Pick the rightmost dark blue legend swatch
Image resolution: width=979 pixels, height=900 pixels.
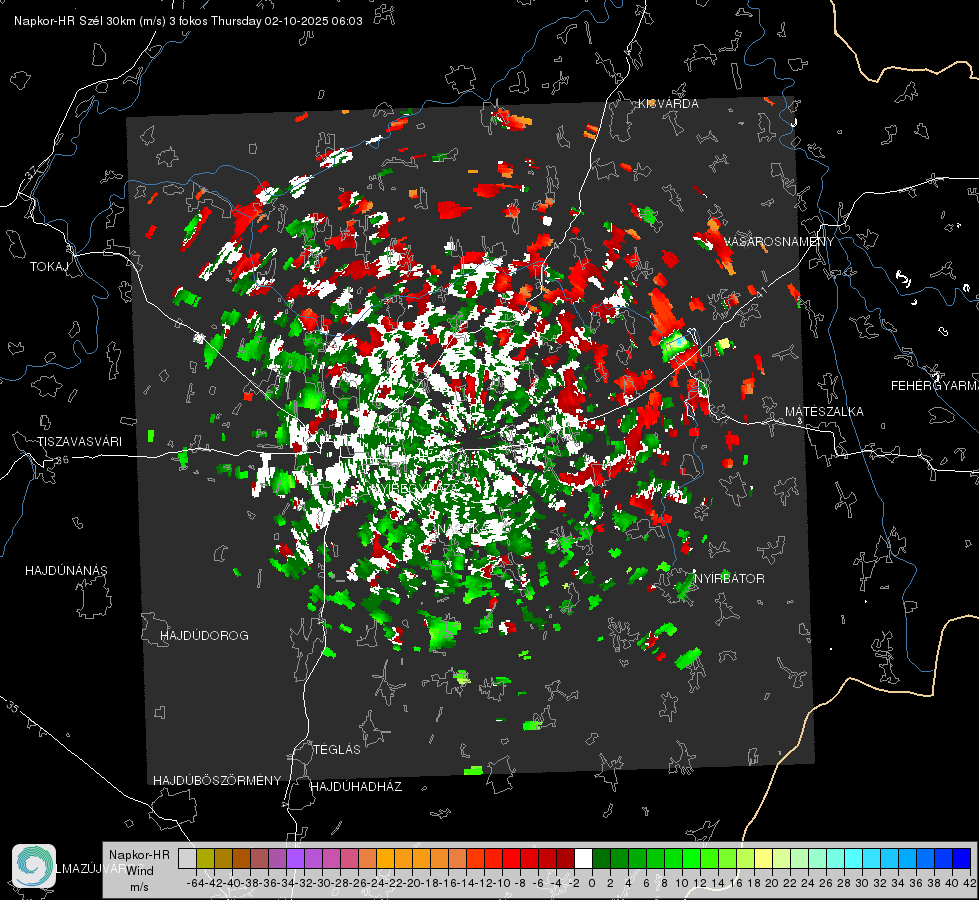click(x=961, y=858)
